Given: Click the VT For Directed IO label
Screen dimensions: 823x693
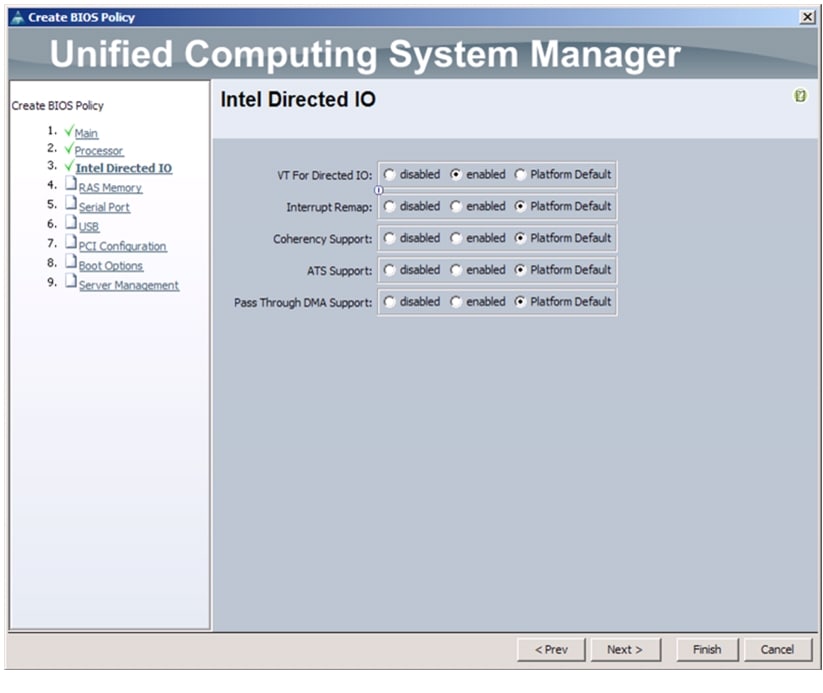Looking at the screenshot, I should tap(324, 175).
